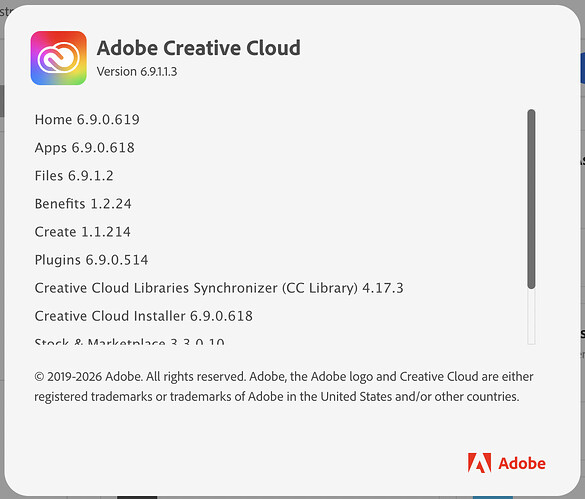585x499 pixels.
Task: Select the Create 1.1.214 entry
Action: click(x=83, y=232)
